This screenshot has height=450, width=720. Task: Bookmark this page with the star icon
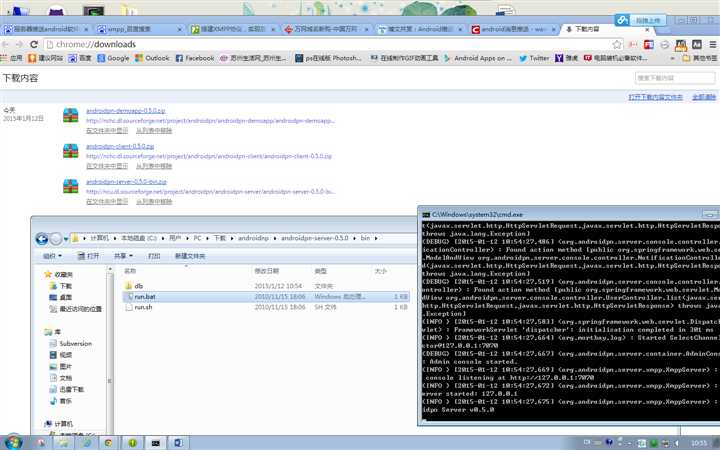click(x=617, y=44)
